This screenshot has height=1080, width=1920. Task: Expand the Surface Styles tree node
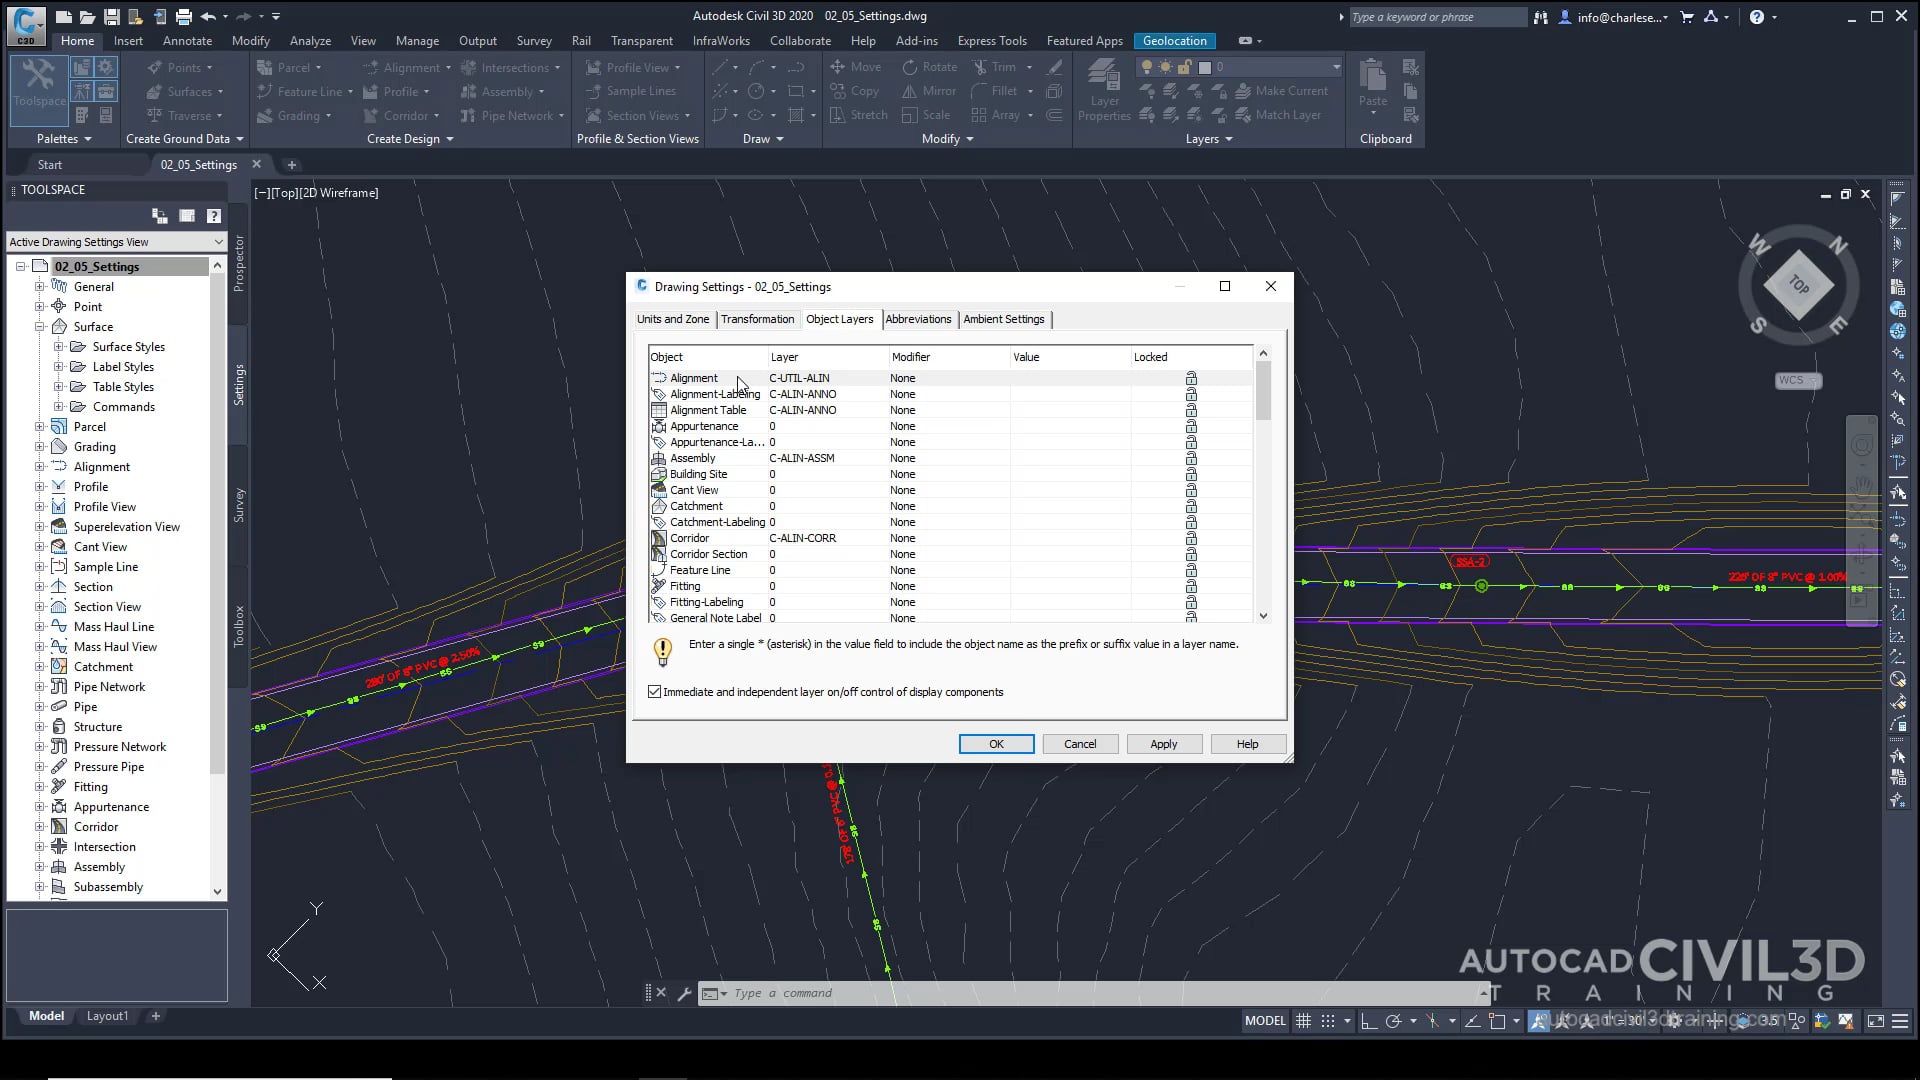click(60, 347)
